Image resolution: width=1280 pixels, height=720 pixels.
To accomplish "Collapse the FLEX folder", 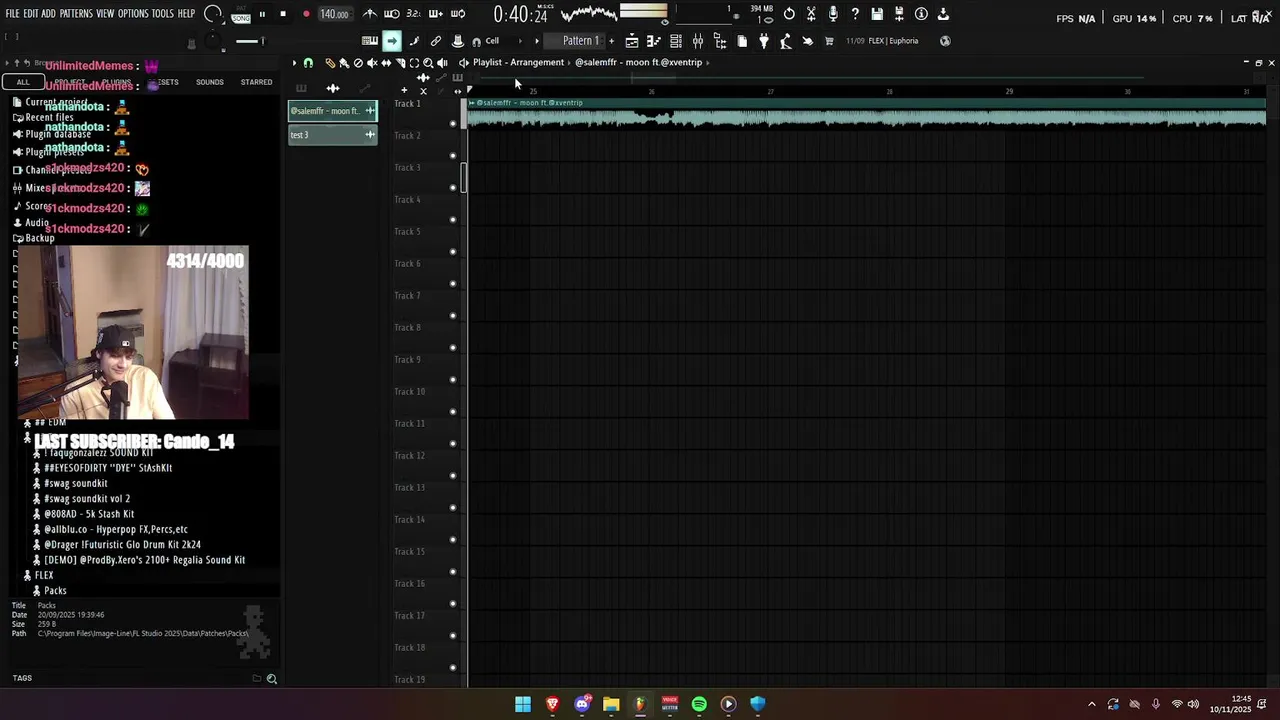I will point(44,575).
